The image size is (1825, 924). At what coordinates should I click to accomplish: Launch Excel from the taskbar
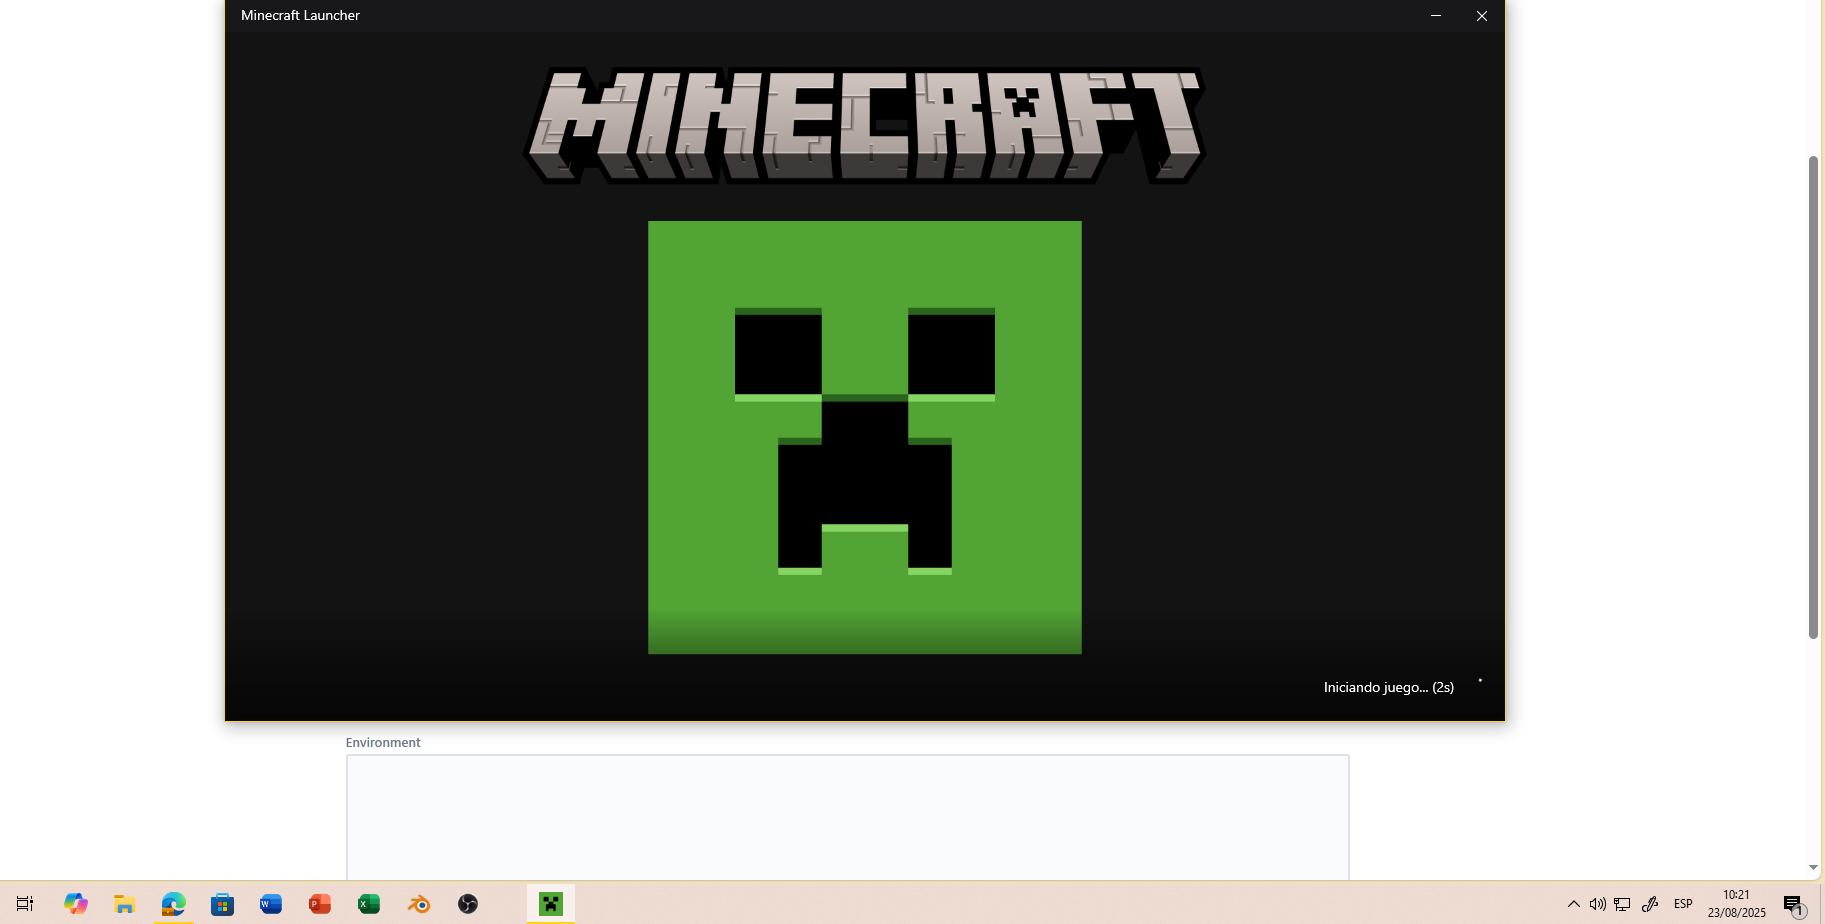[x=369, y=904]
